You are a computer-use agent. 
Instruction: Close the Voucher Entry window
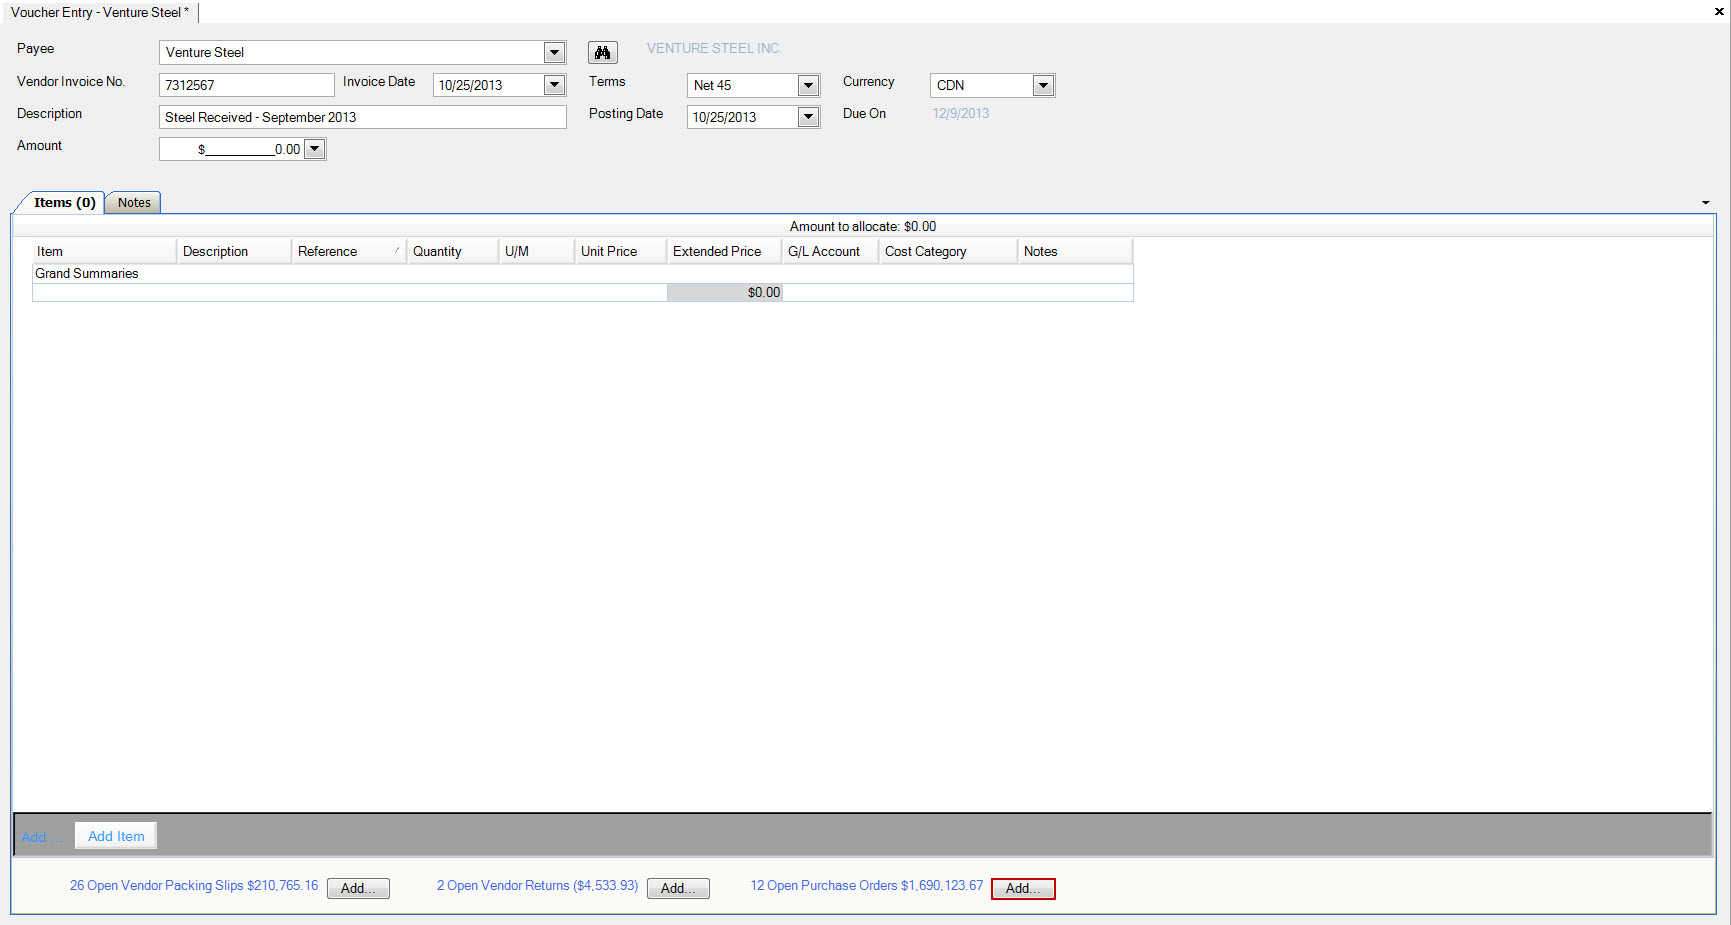click(x=1718, y=12)
